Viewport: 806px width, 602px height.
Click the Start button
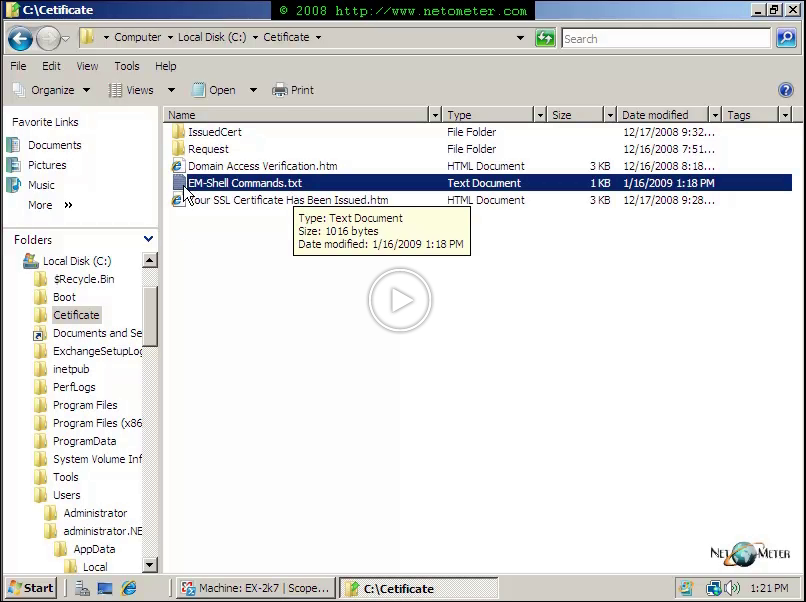(30, 588)
